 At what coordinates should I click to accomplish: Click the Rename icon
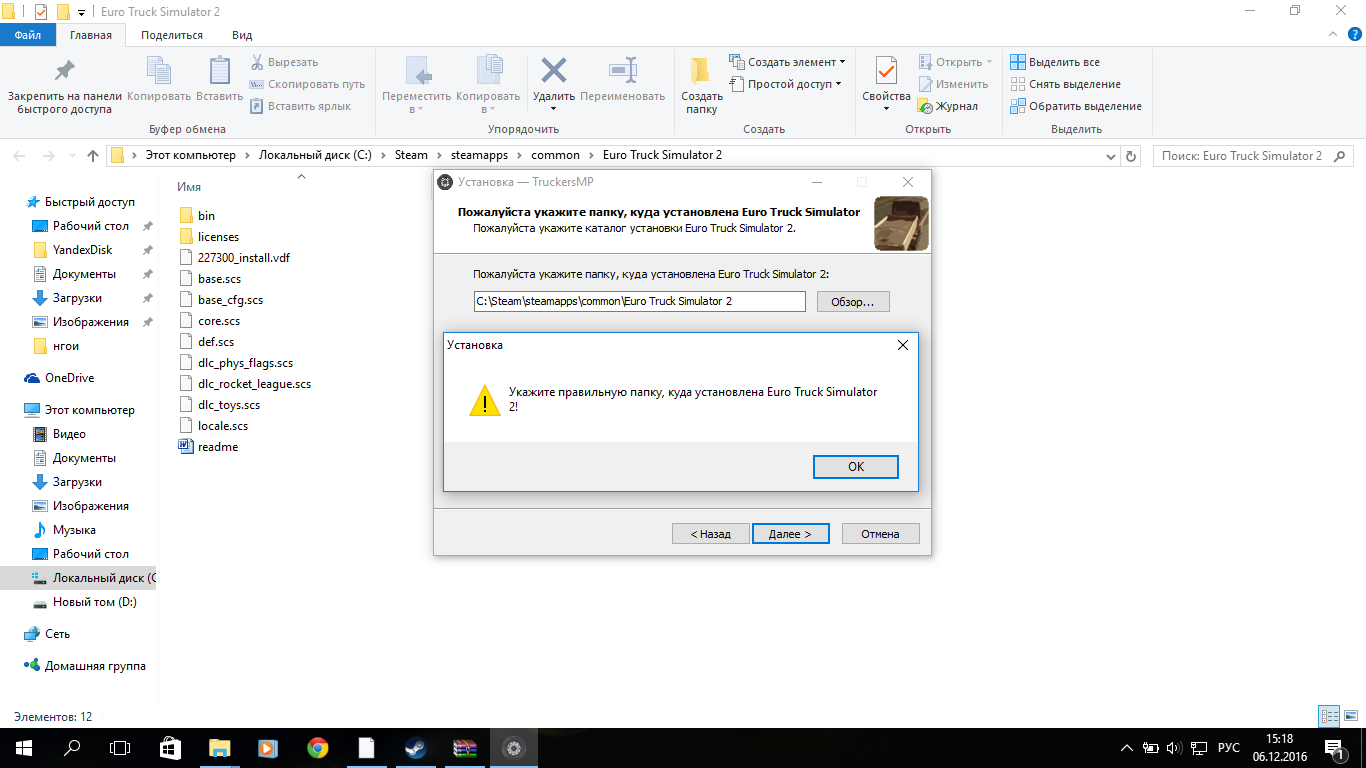pyautogui.click(x=622, y=70)
